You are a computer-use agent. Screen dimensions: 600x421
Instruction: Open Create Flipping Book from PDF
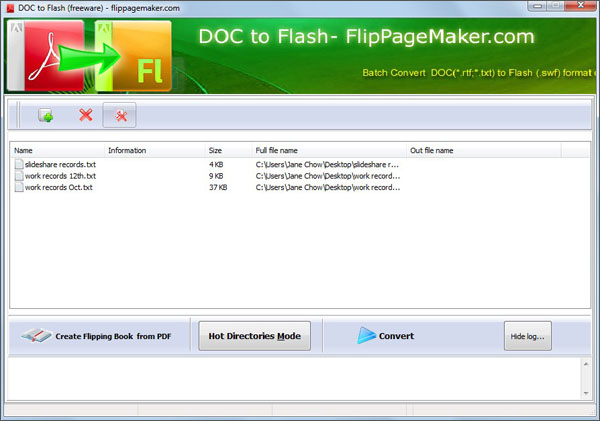click(96, 336)
